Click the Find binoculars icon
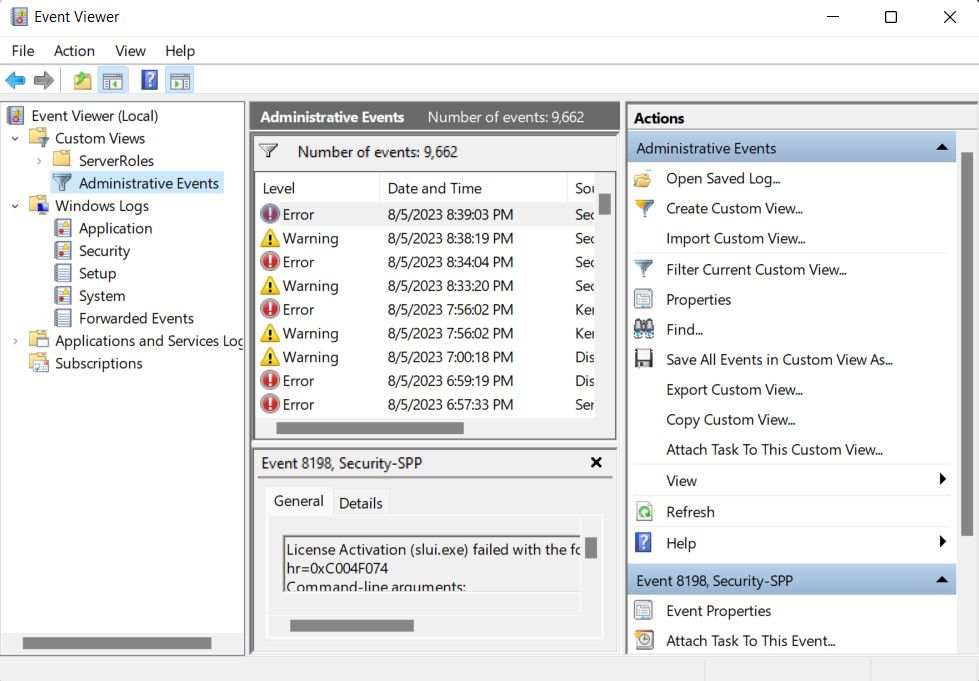Viewport: 979px width, 681px height. click(644, 329)
